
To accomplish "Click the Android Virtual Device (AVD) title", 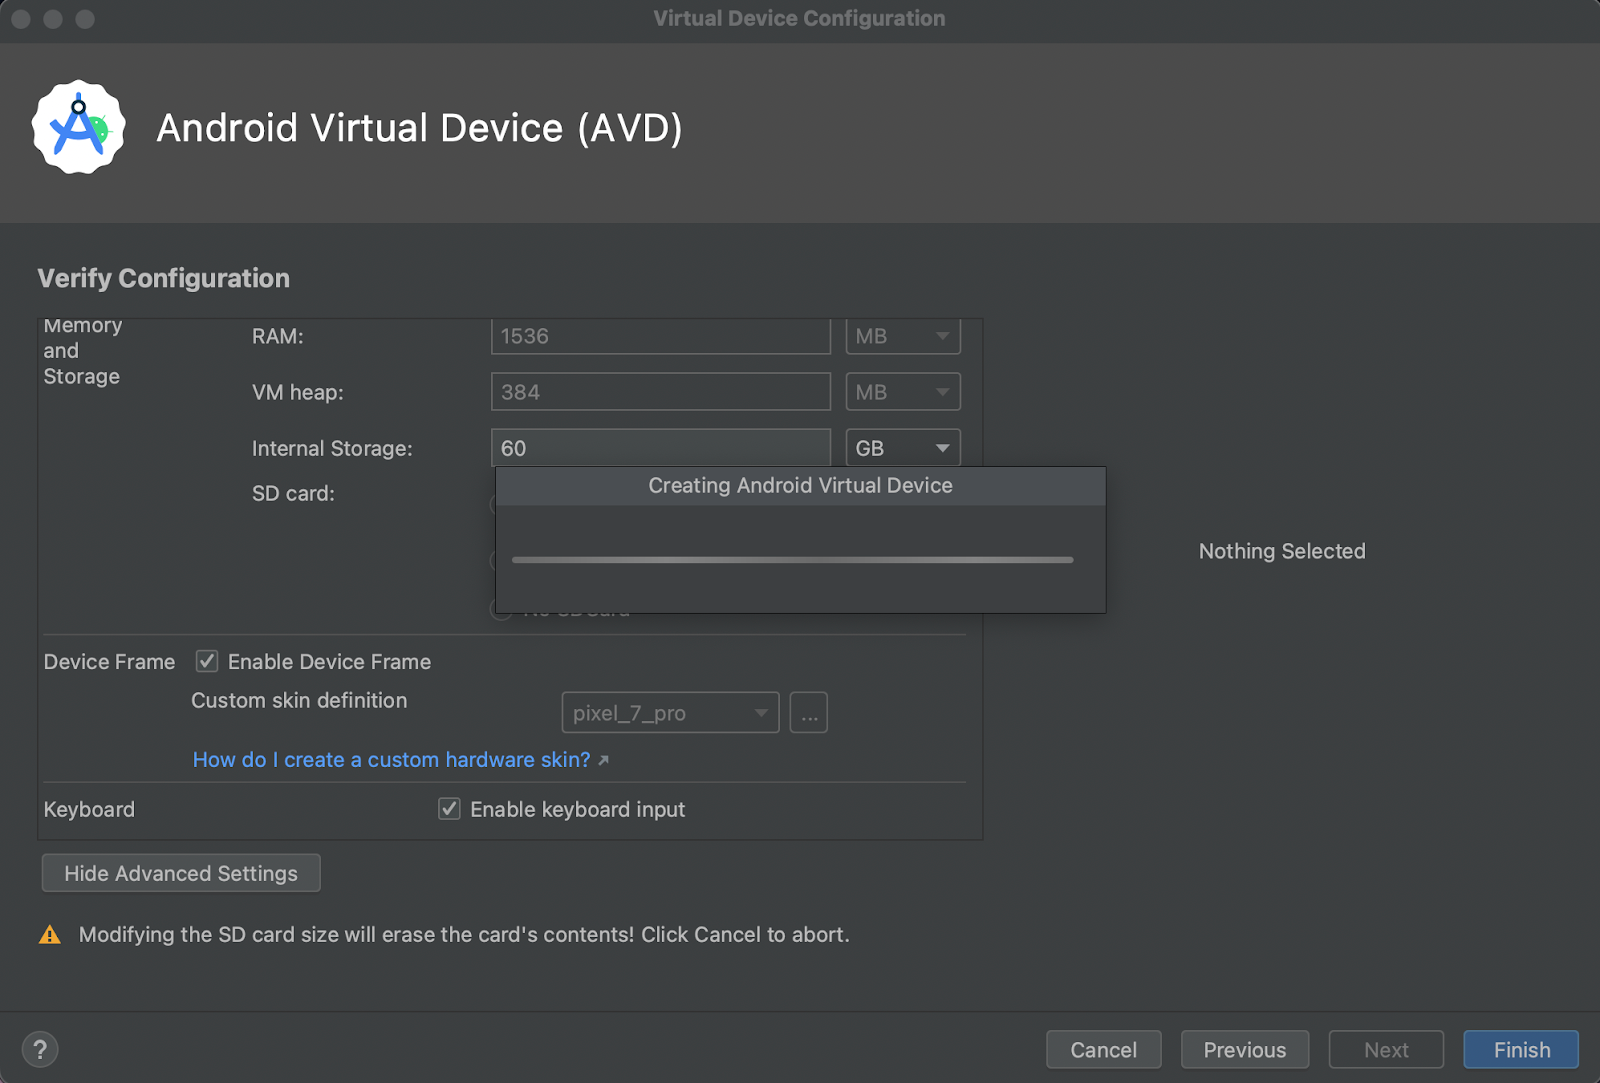I will click(419, 127).
